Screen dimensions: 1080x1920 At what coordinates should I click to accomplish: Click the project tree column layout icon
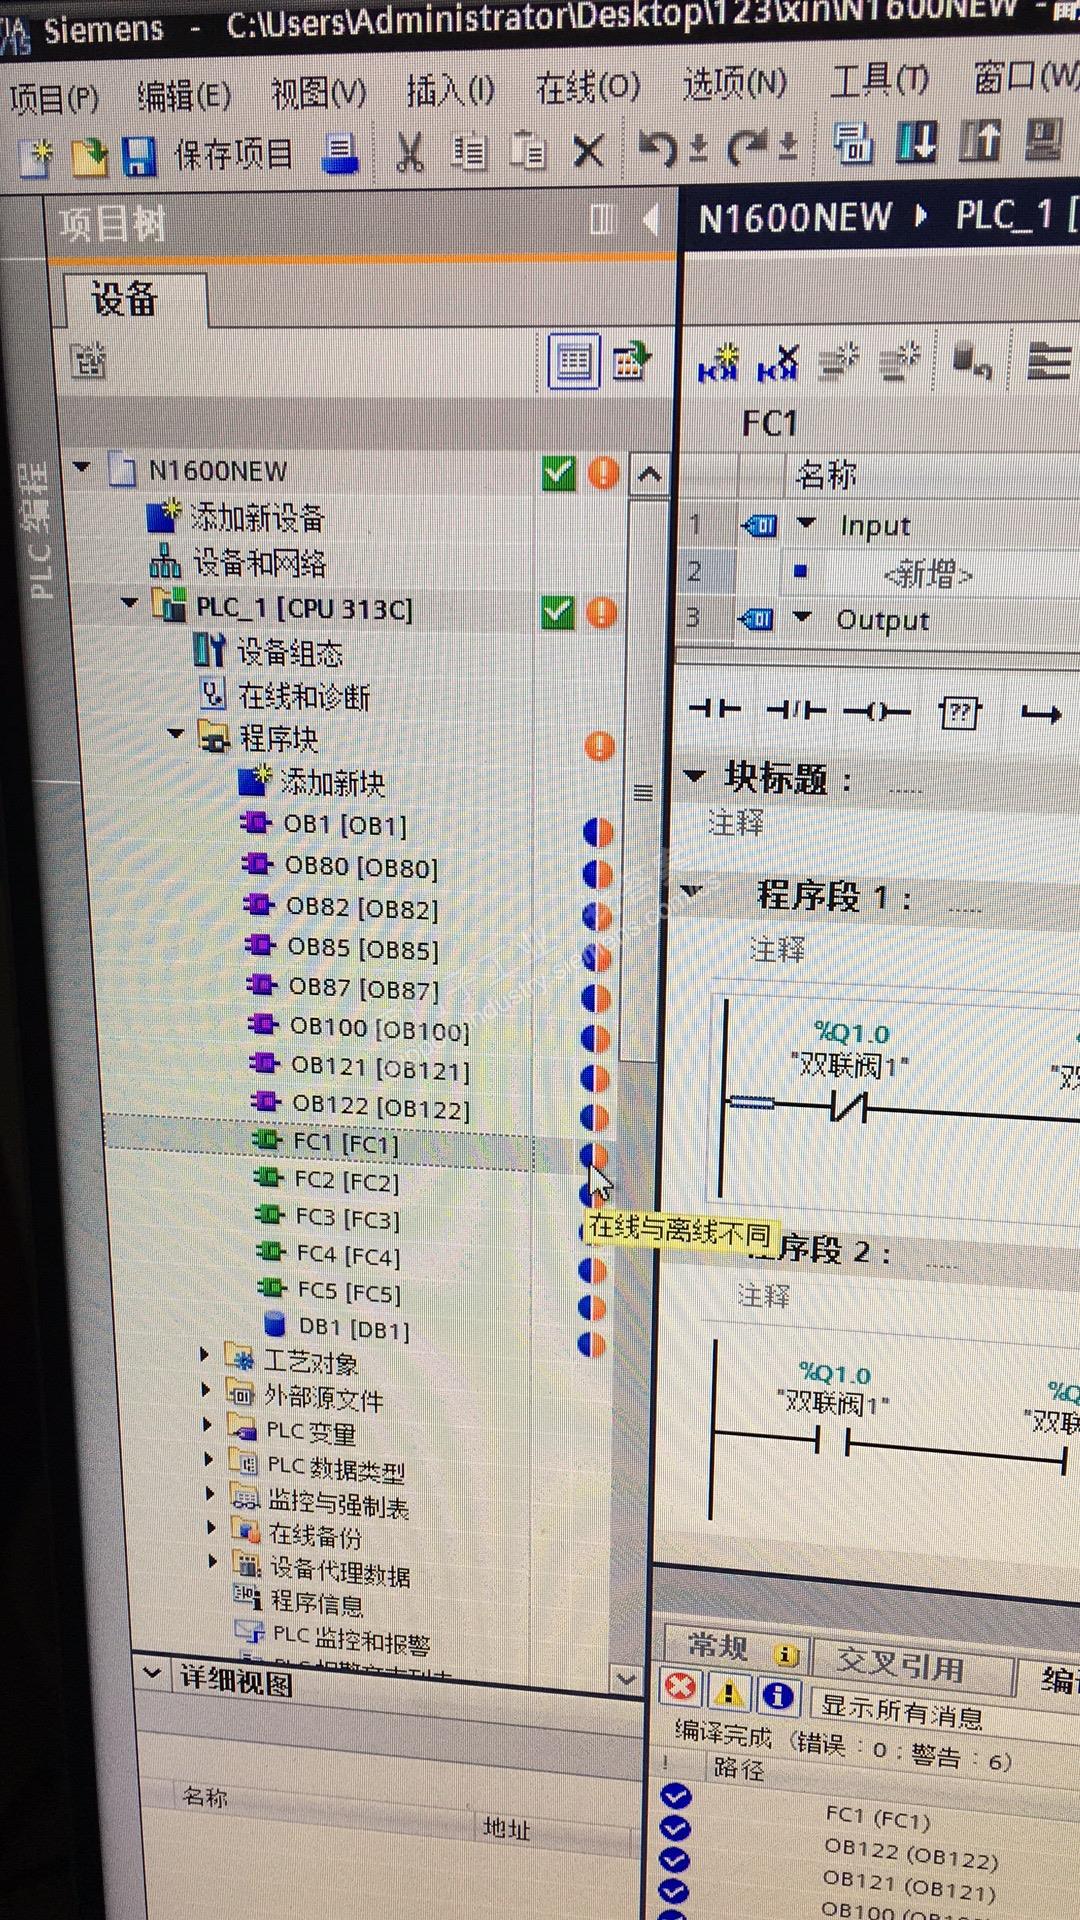pos(603,219)
